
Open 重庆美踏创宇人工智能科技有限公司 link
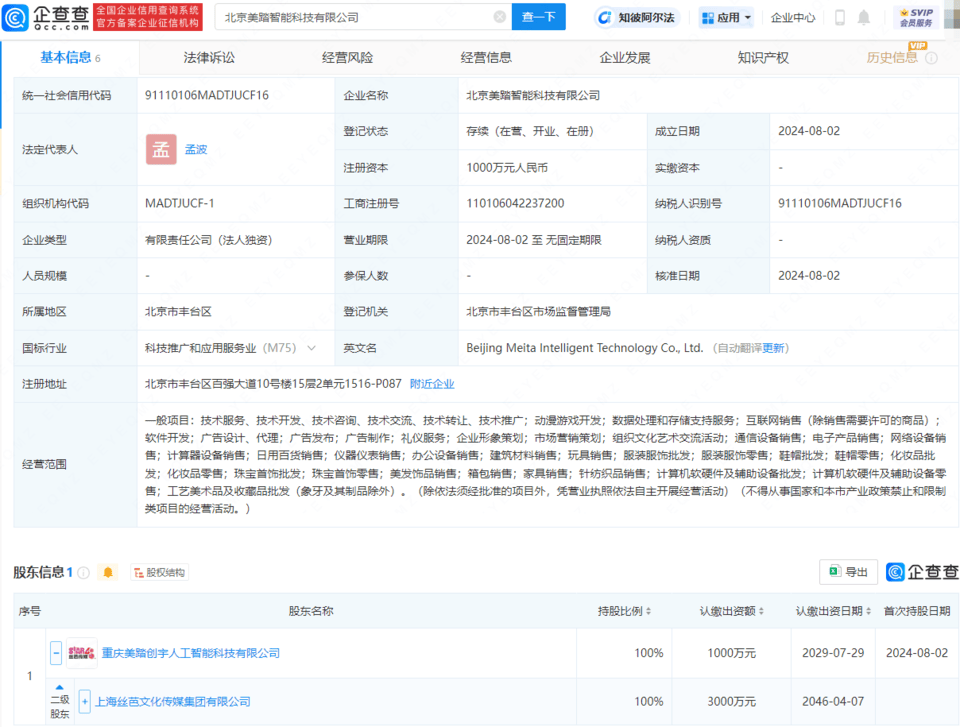pyautogui.click(x=190, y=653)
